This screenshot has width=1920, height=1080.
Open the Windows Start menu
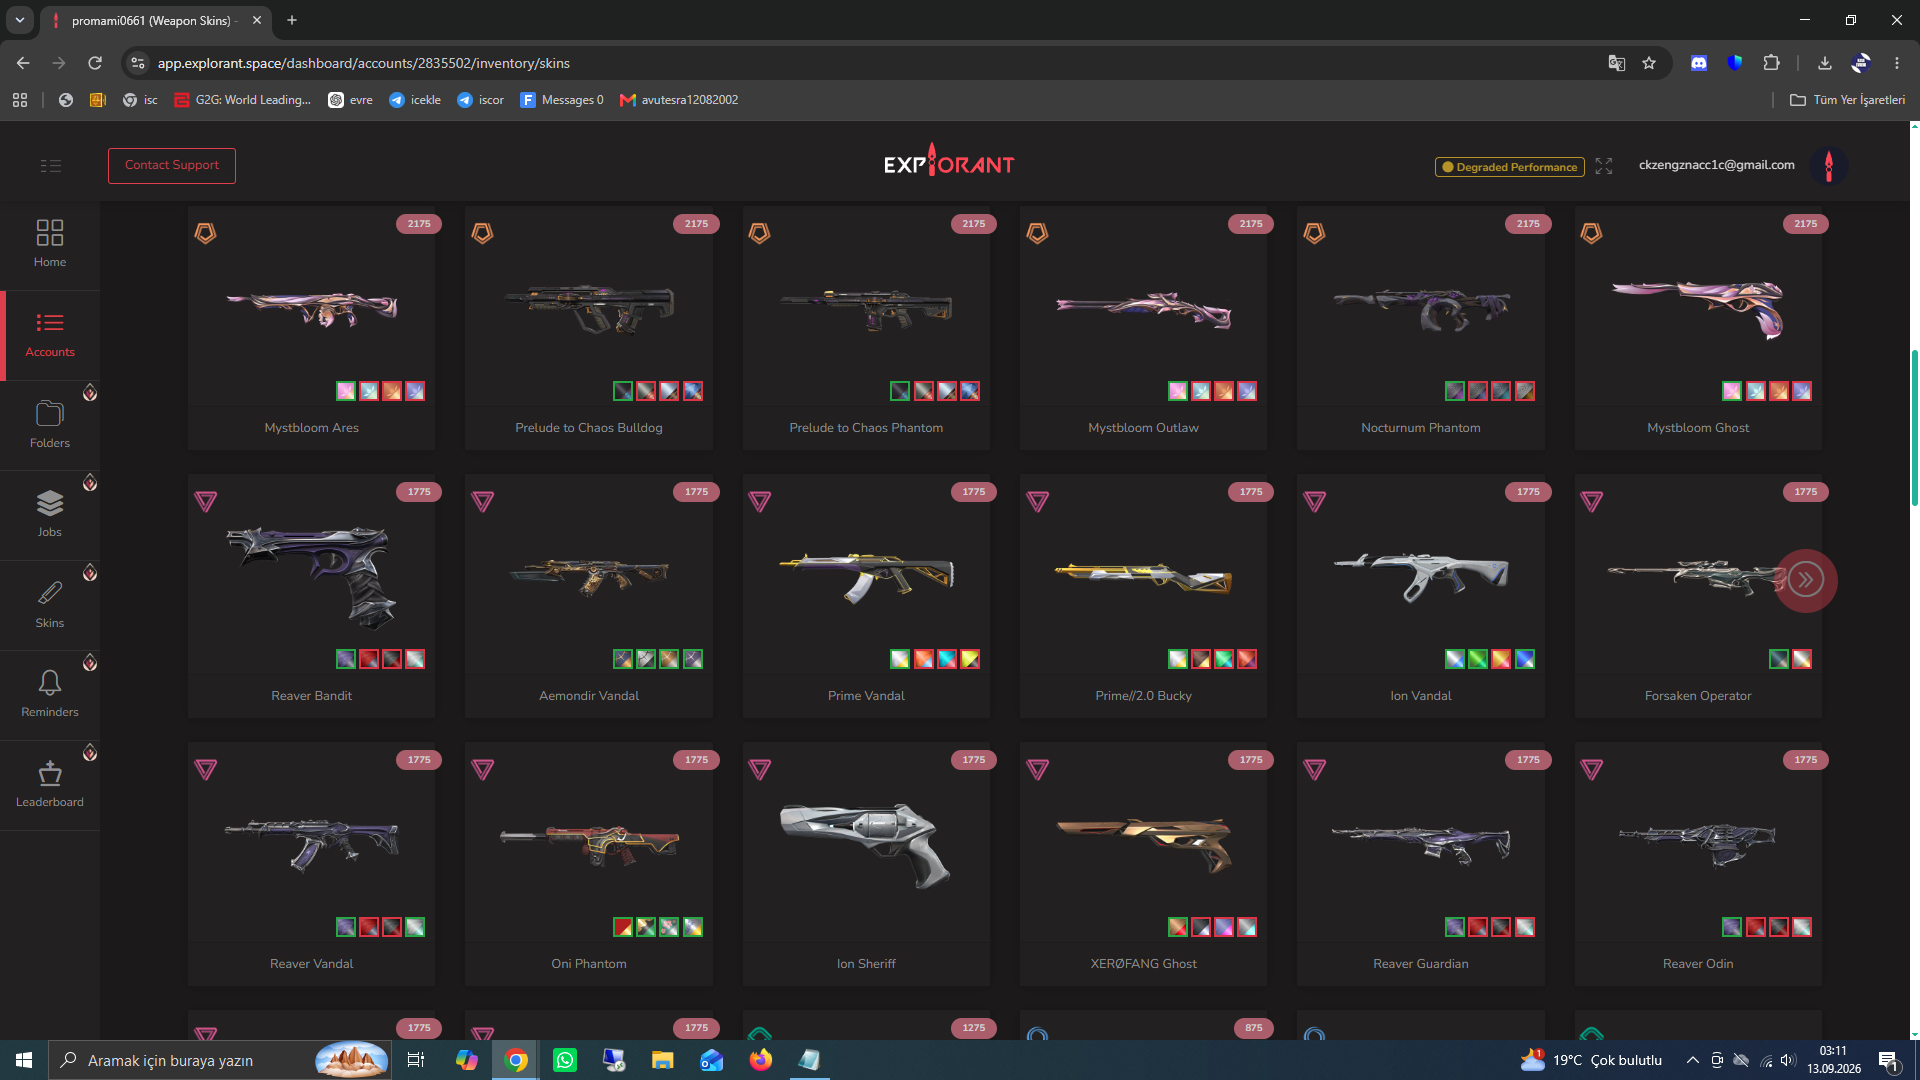coord(24,1060)
